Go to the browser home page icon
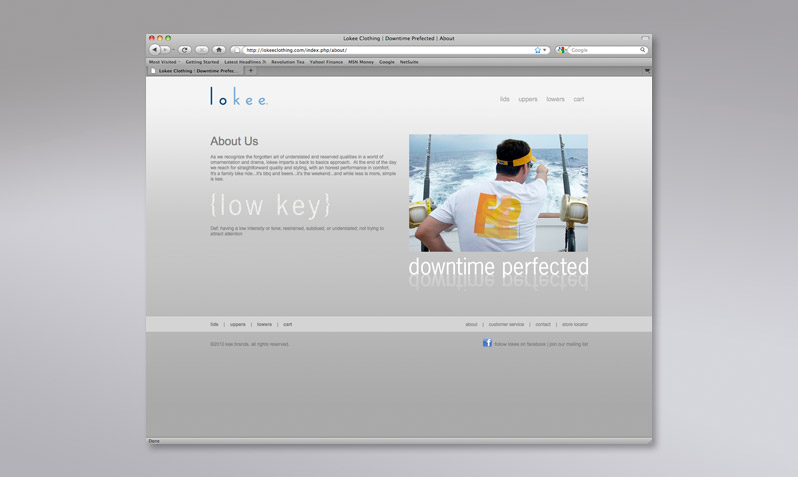Screen dimensions: 798x477 [219, 50]
